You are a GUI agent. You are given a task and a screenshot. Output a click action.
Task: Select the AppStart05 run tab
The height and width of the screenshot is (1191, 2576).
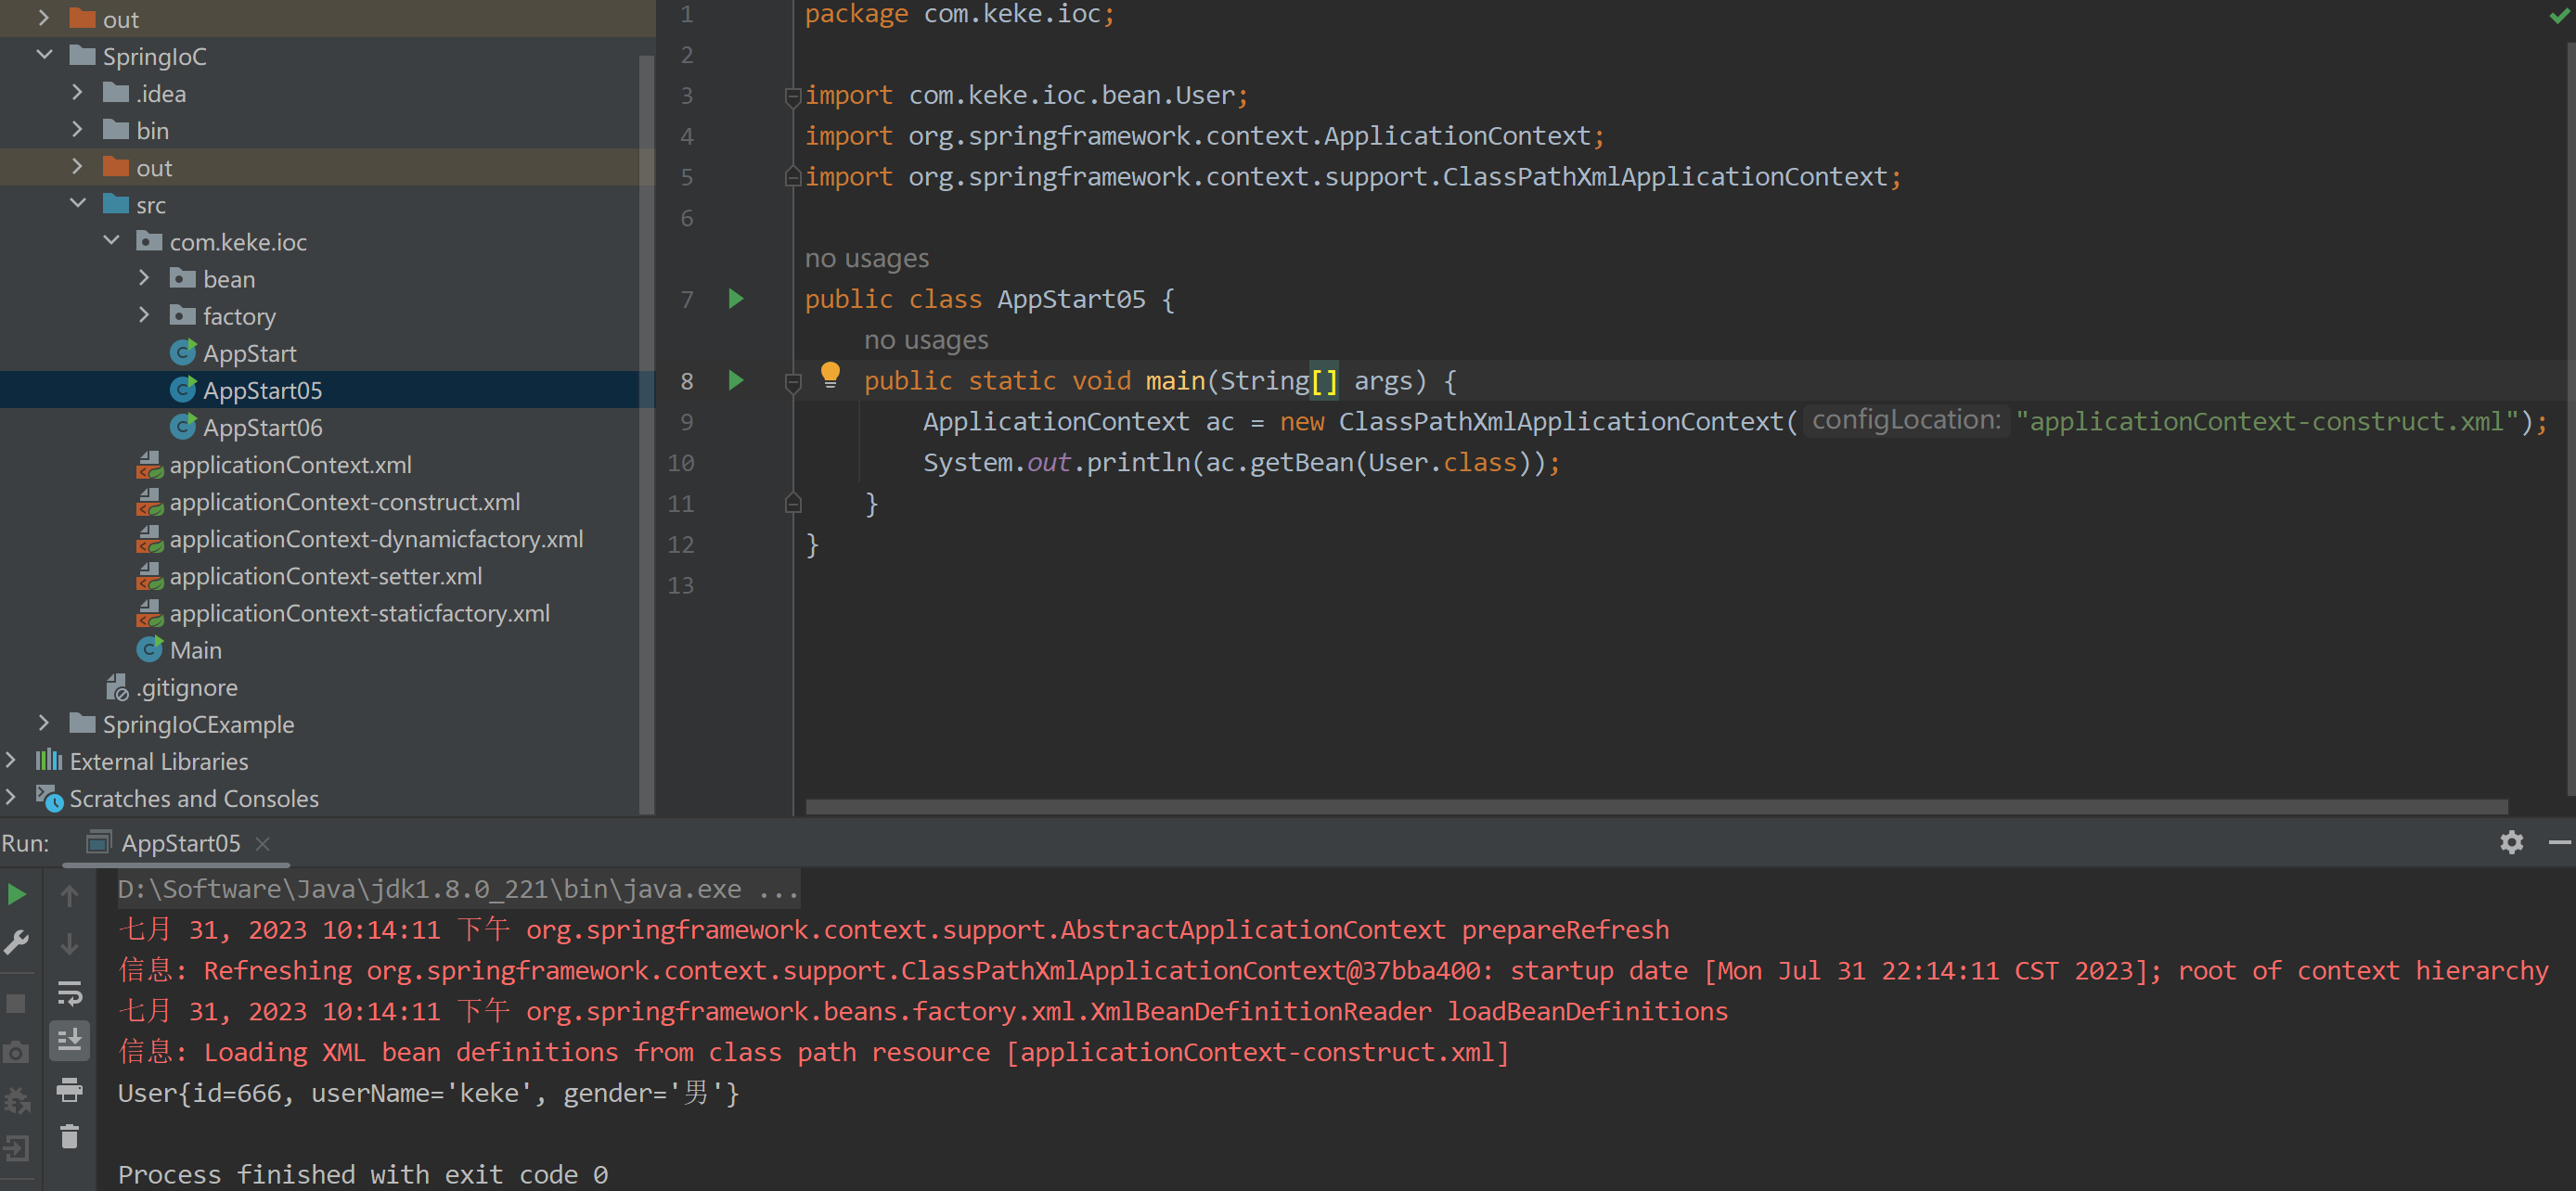(180, 843)
